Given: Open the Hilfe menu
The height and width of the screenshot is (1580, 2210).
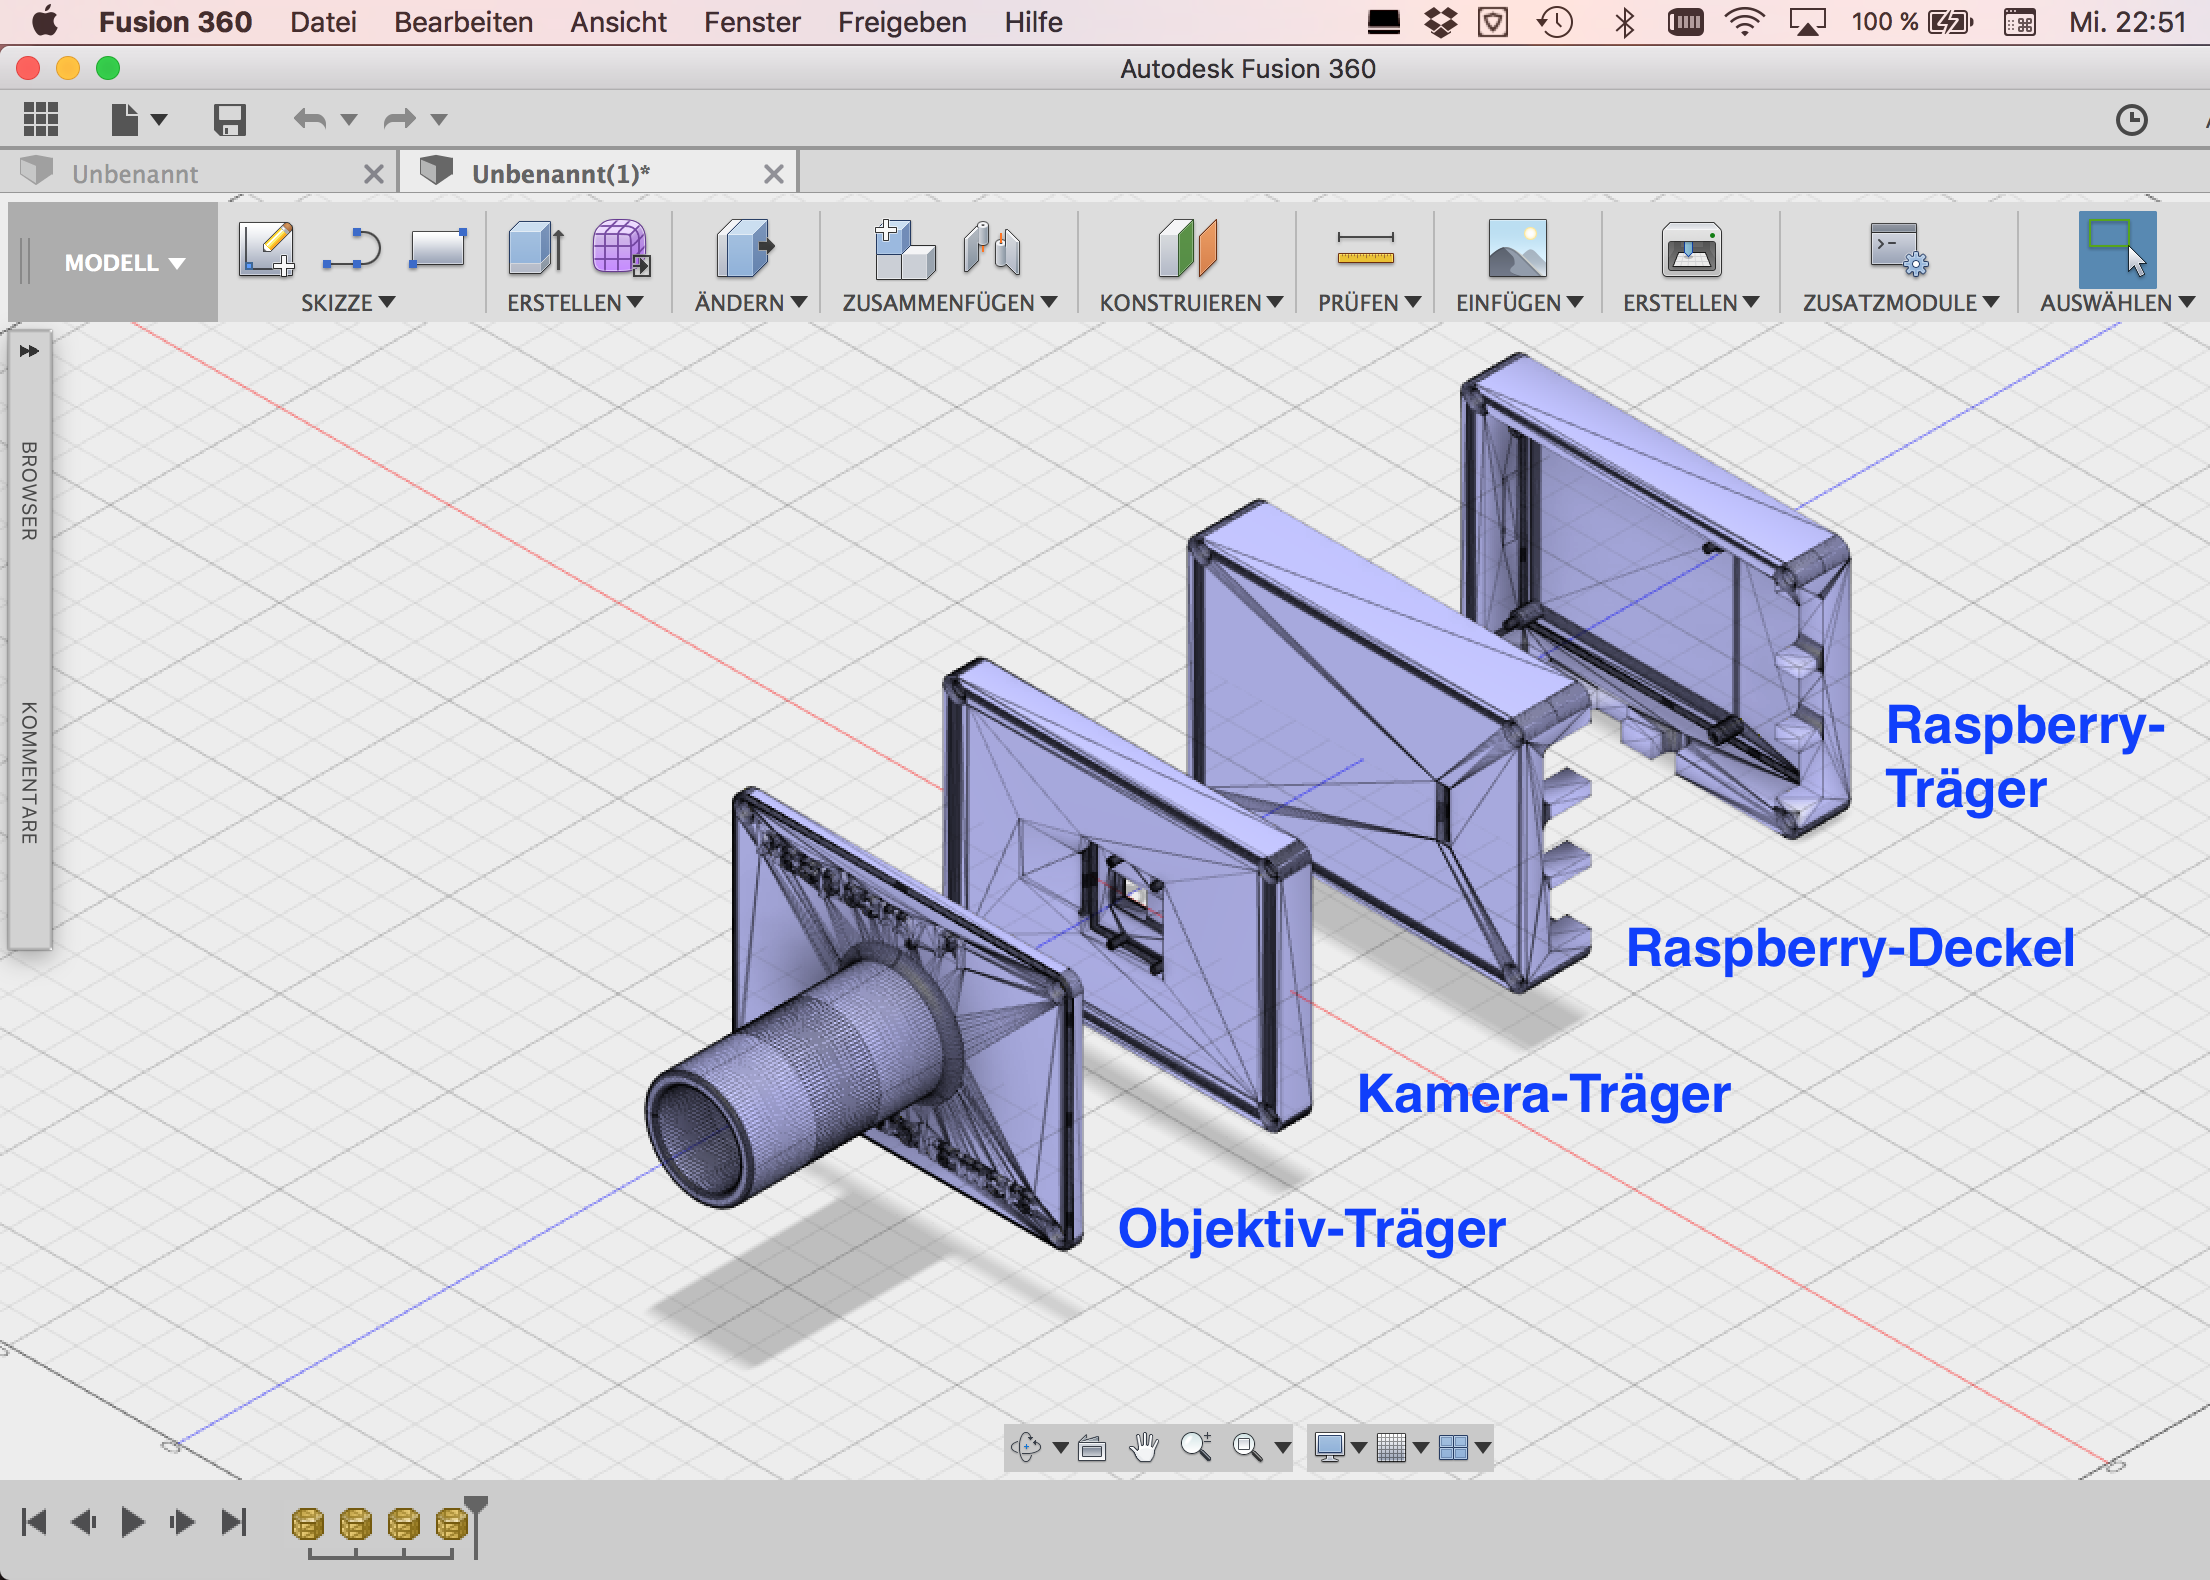Looking at the screenshot, I should [x=1033, y=22].
